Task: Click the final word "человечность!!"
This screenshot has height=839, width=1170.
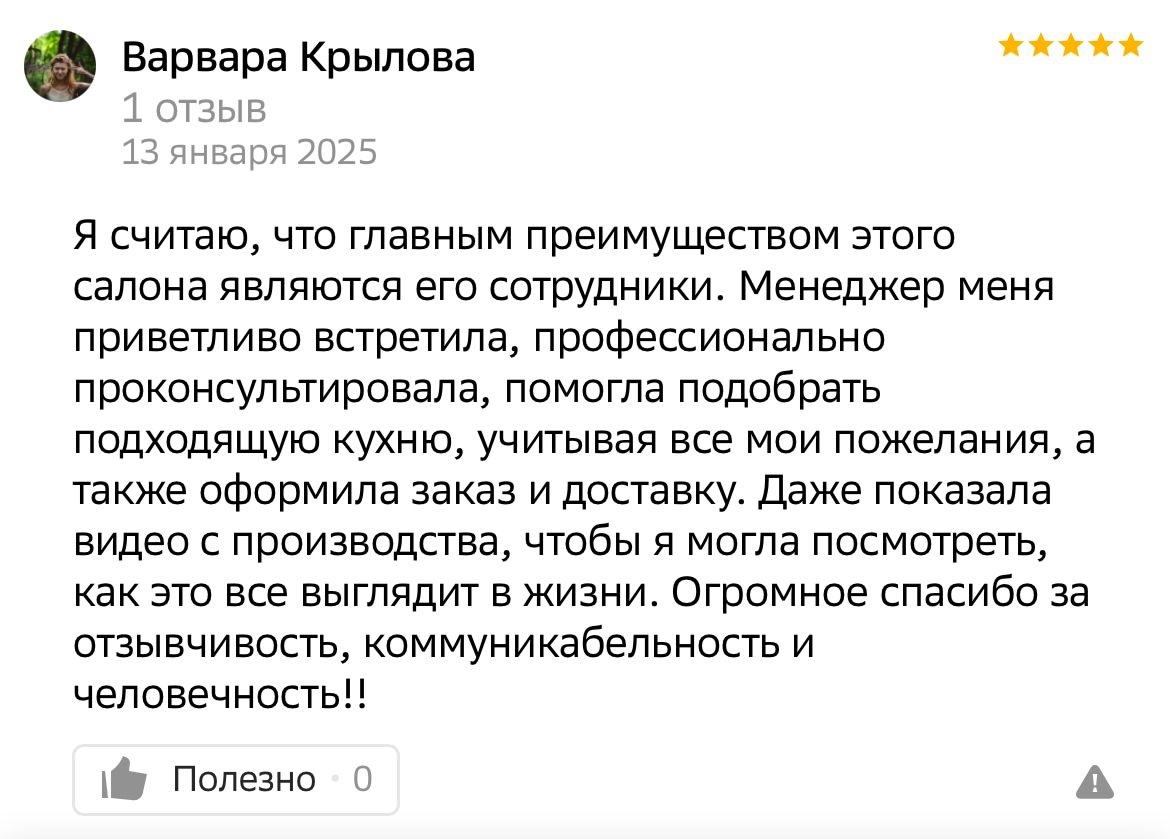Action: click(220, 694)
